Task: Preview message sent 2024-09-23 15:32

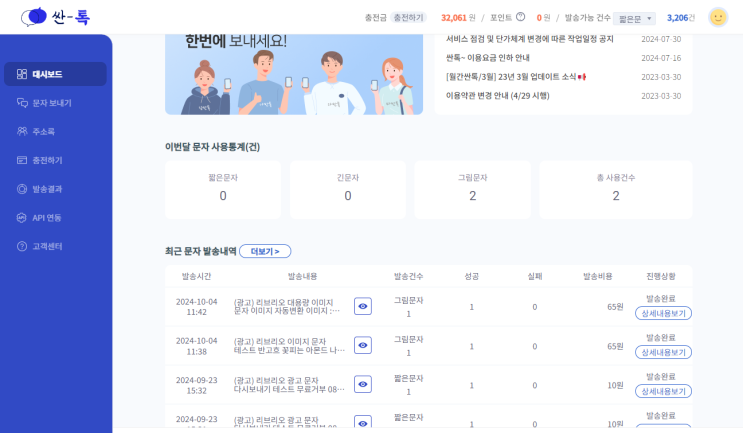Action: [362, 384]
